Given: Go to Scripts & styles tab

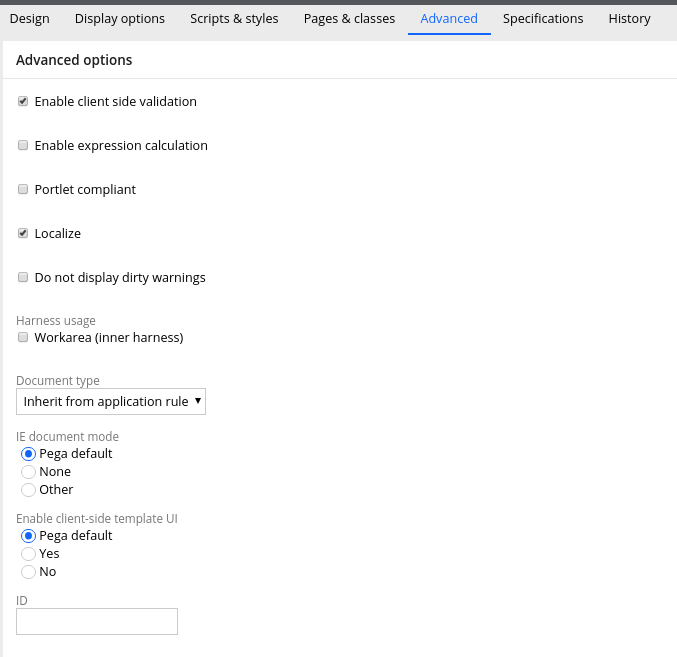Looking at the screenshot, I should pyautogui.click(x=234, y=19).
